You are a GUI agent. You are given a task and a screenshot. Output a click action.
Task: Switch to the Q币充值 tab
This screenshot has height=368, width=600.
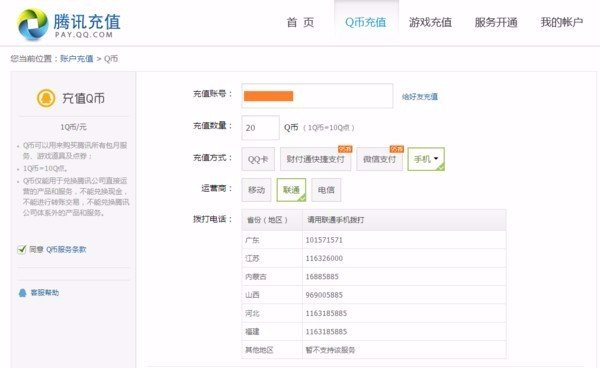tap(366, 23)
